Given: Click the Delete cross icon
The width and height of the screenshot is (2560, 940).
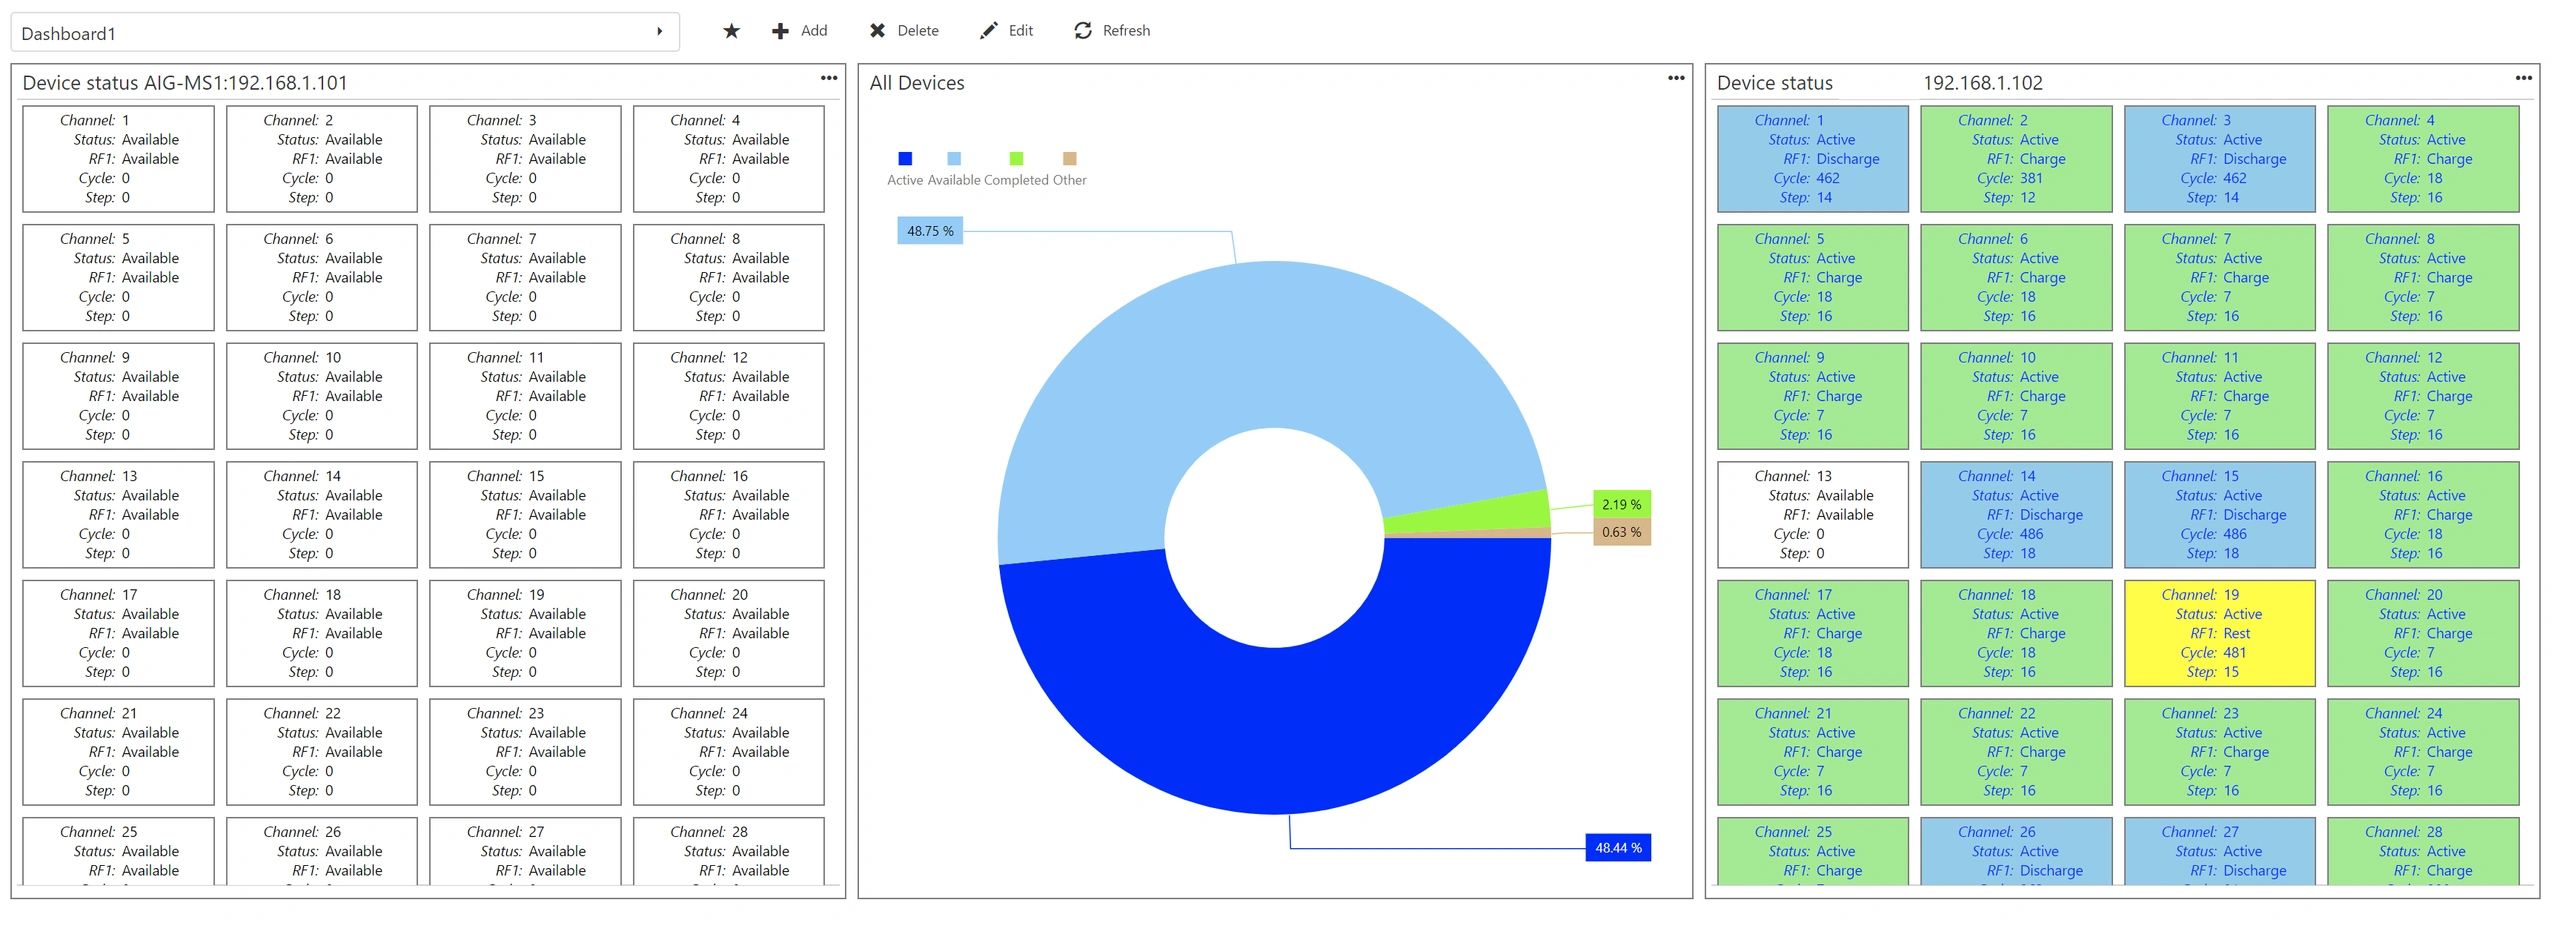Looking at the screenshot, I should (x=877, y=30).
